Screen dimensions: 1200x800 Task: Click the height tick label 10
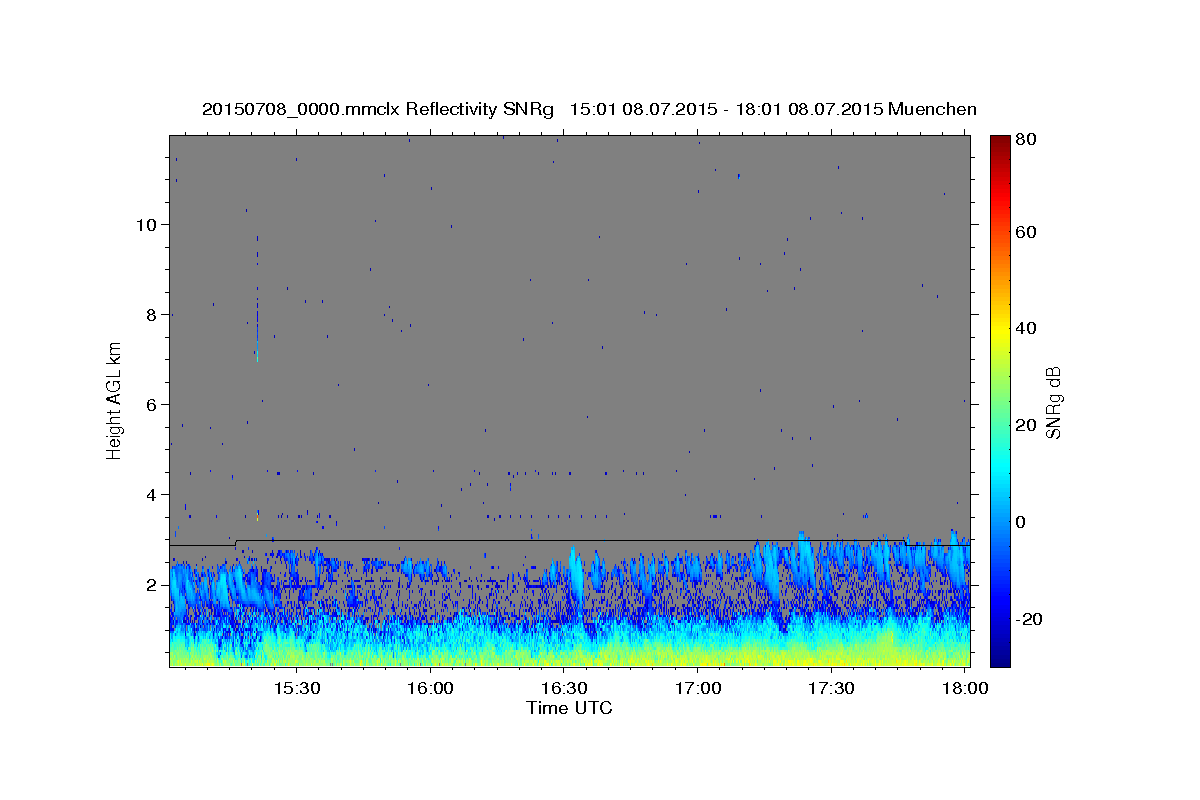pos(146,224)
